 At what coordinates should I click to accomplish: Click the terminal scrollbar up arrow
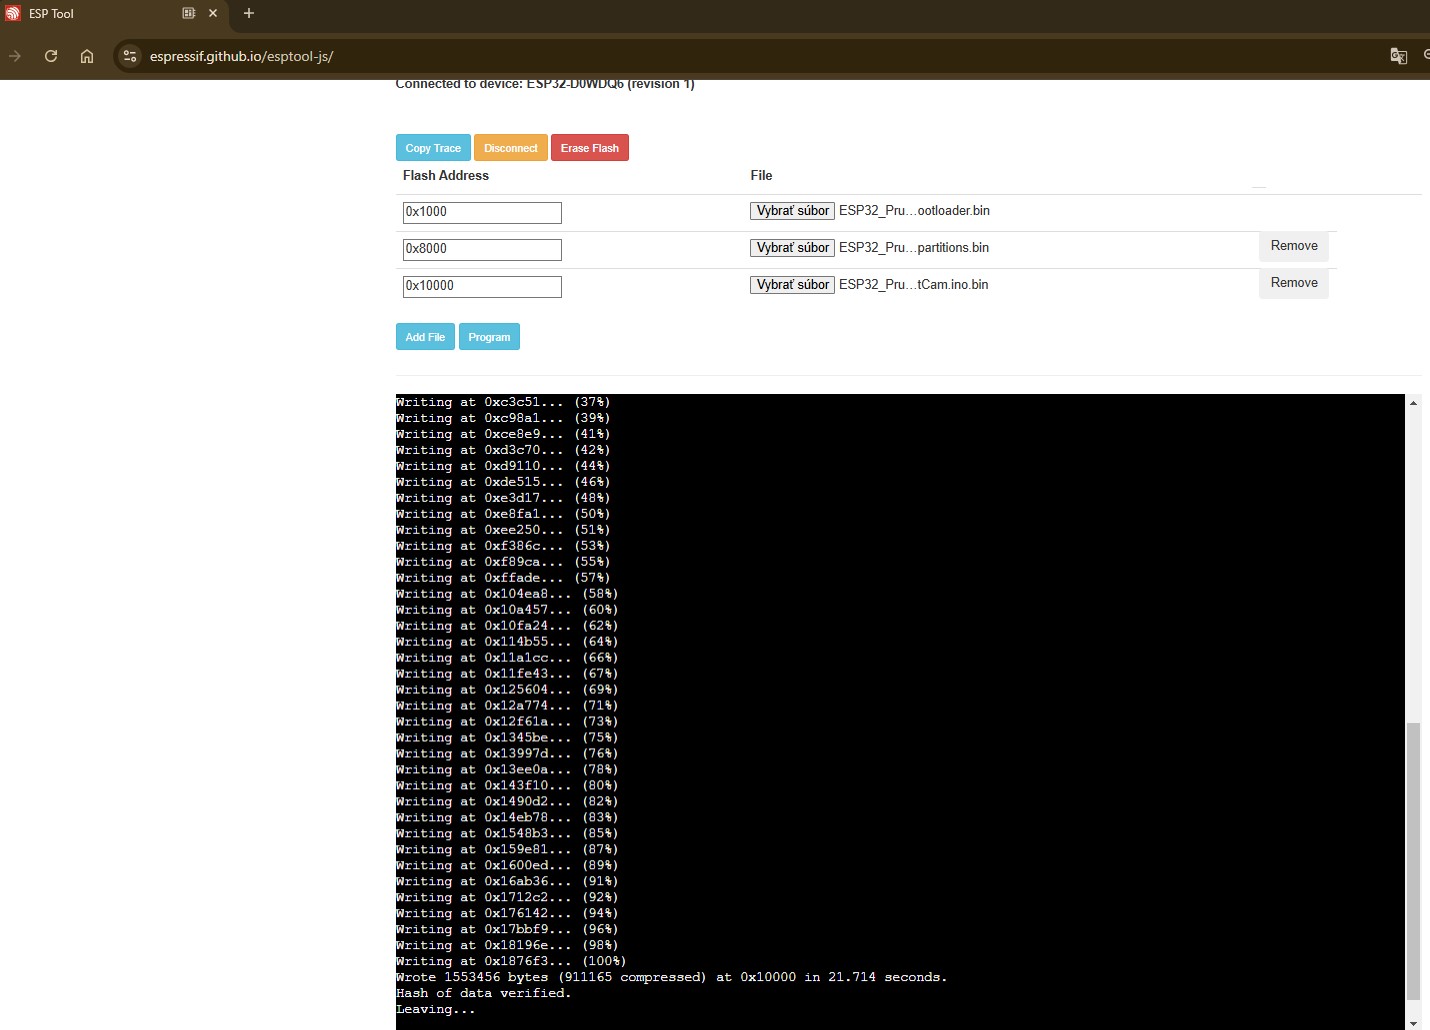1413,403
